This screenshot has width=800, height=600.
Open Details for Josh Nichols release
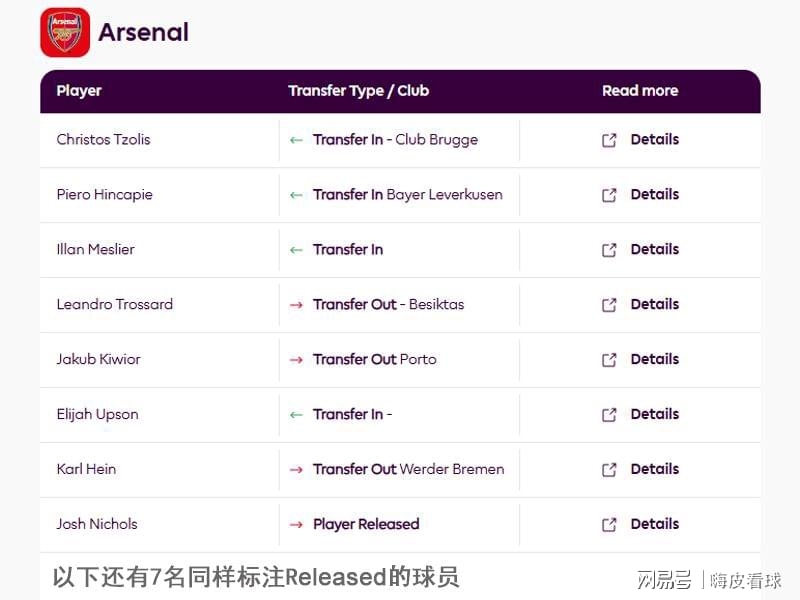coord(655,524)
